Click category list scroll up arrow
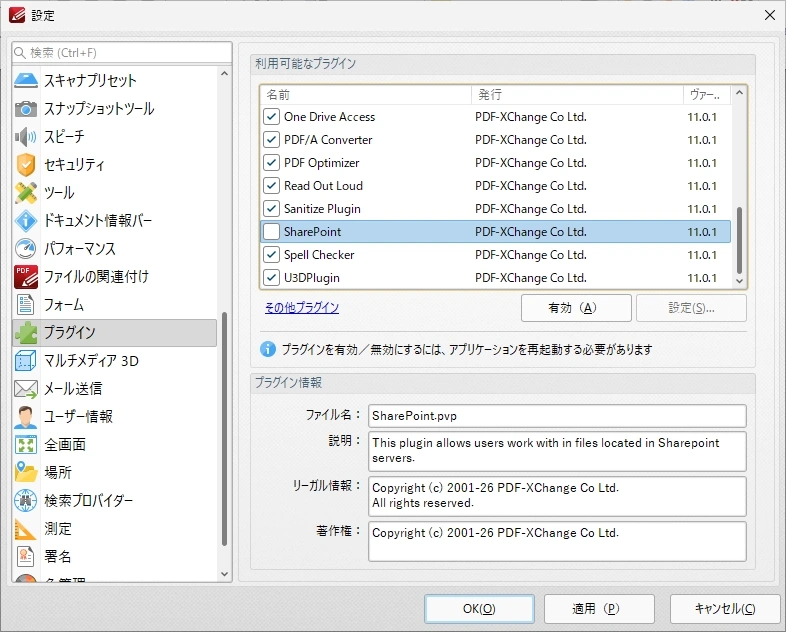786x632 pixels. pos(224,74)
